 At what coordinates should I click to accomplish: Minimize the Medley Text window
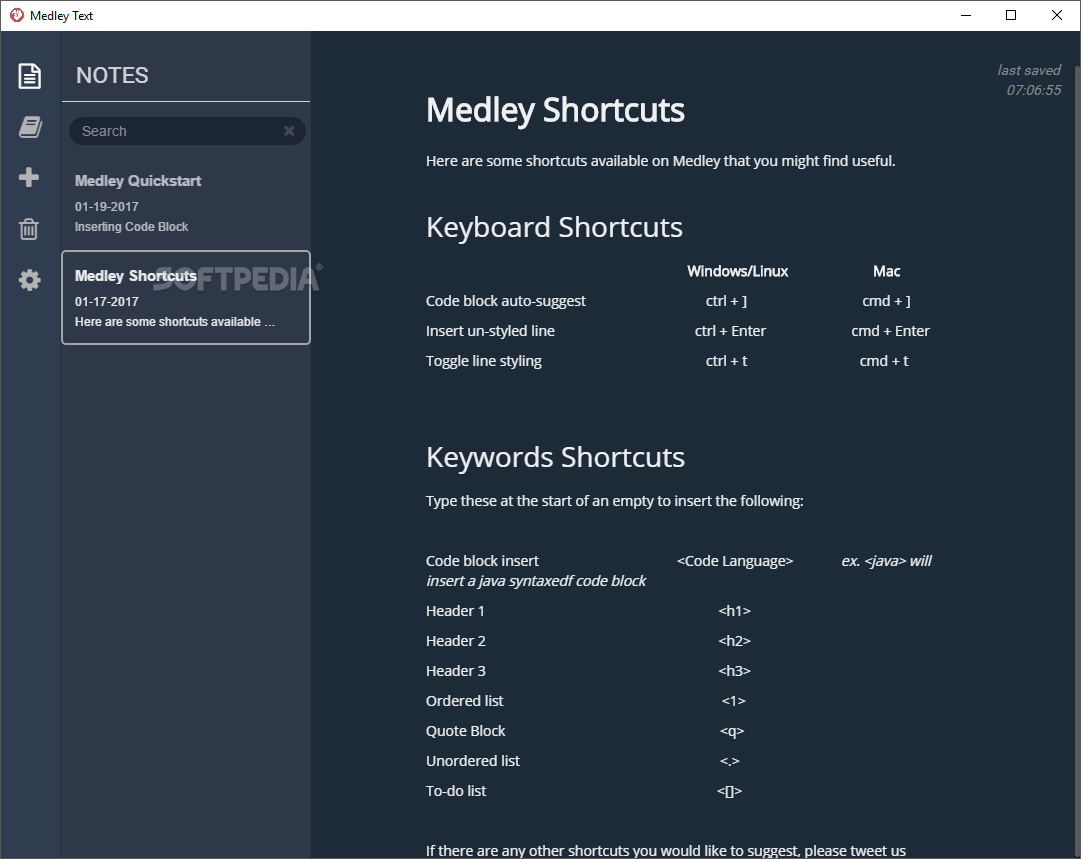[966, 15]
